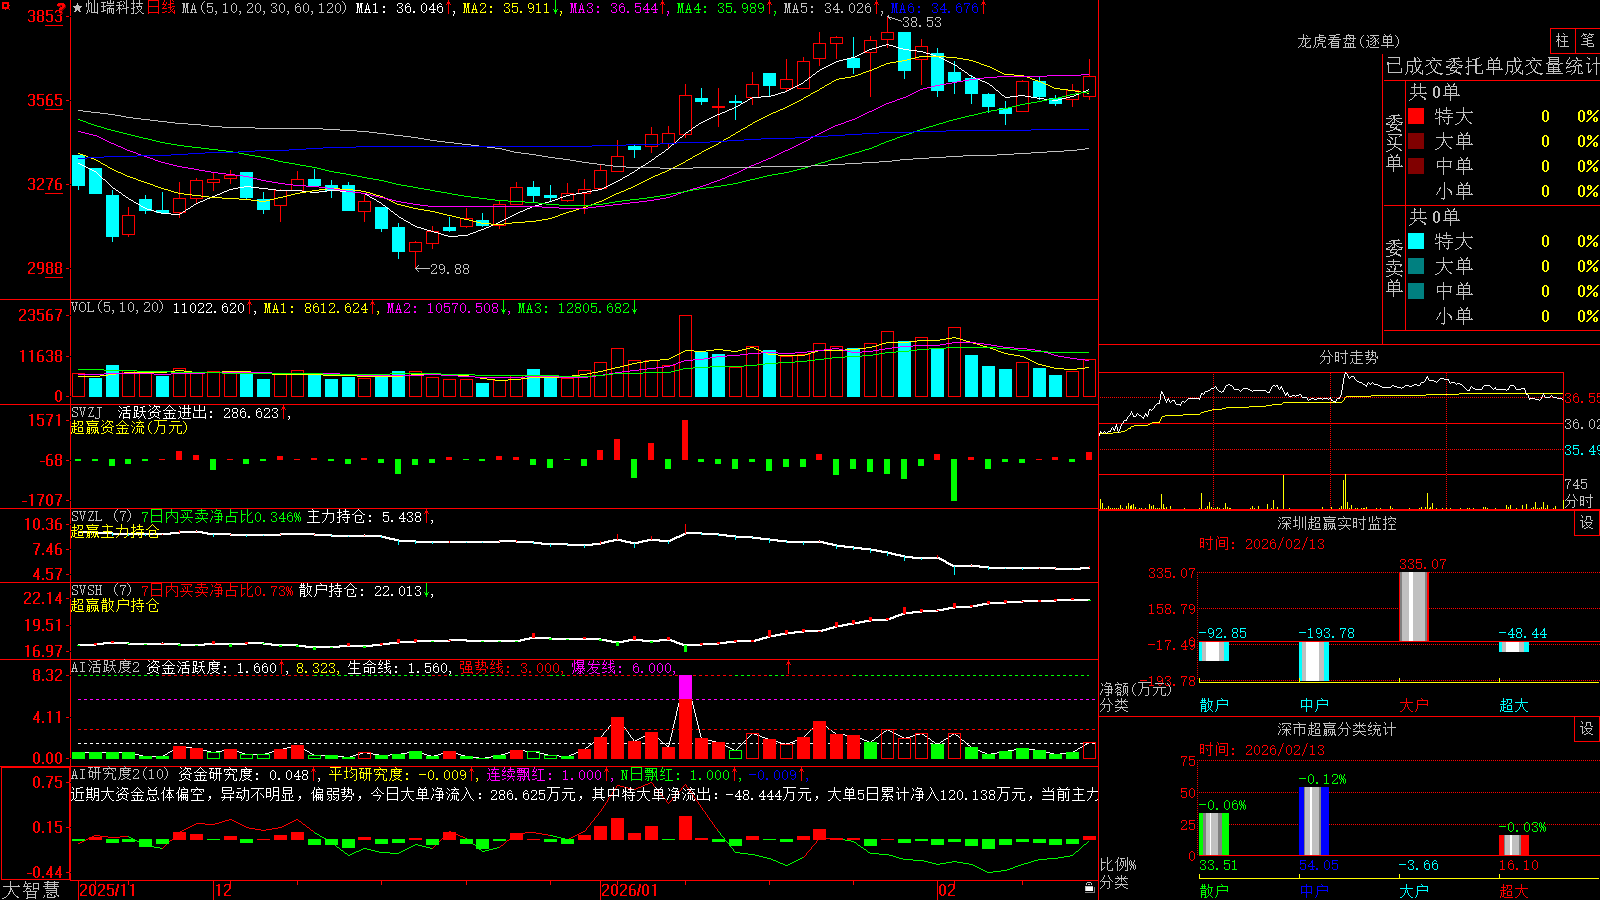Open the SVZJ indicator label

coord(87,412)
